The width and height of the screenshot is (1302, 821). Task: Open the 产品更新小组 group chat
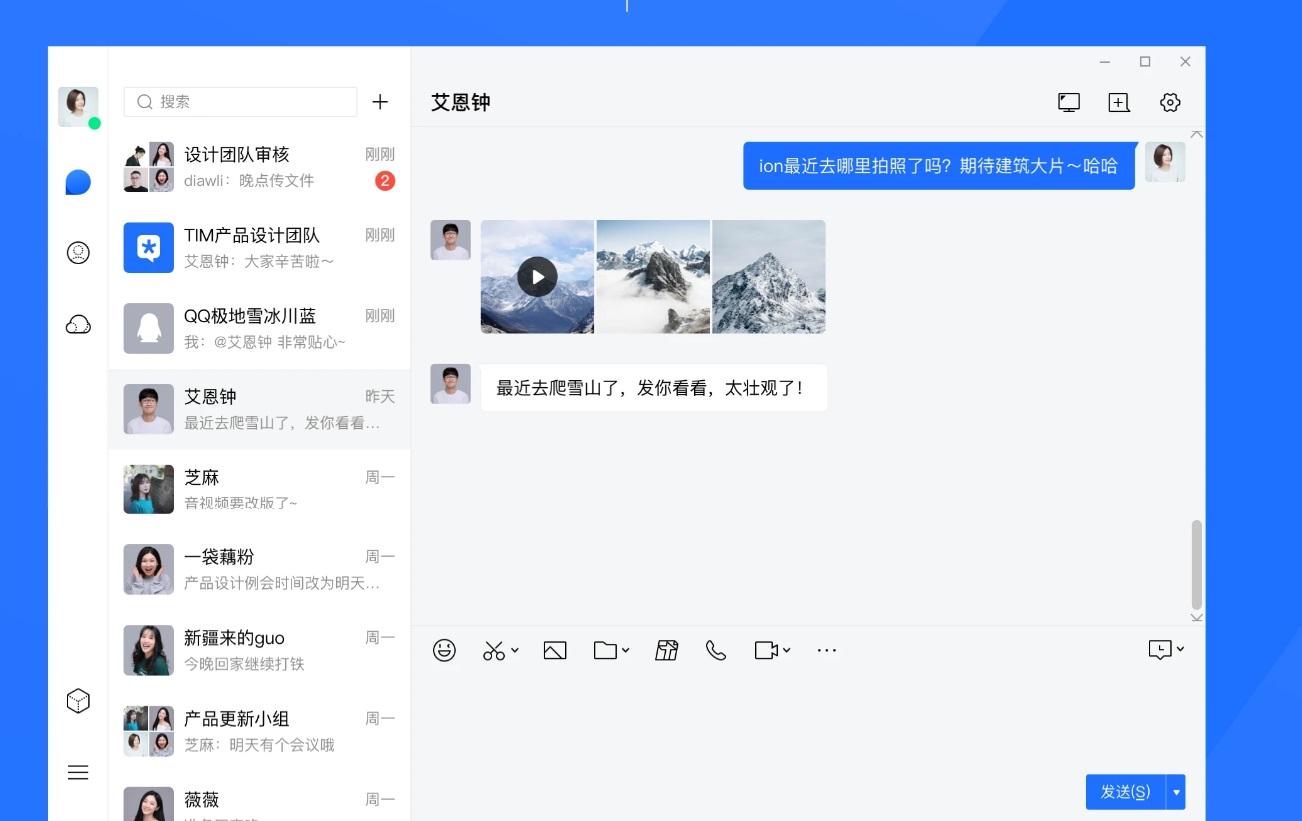click(x=259, y=732)
